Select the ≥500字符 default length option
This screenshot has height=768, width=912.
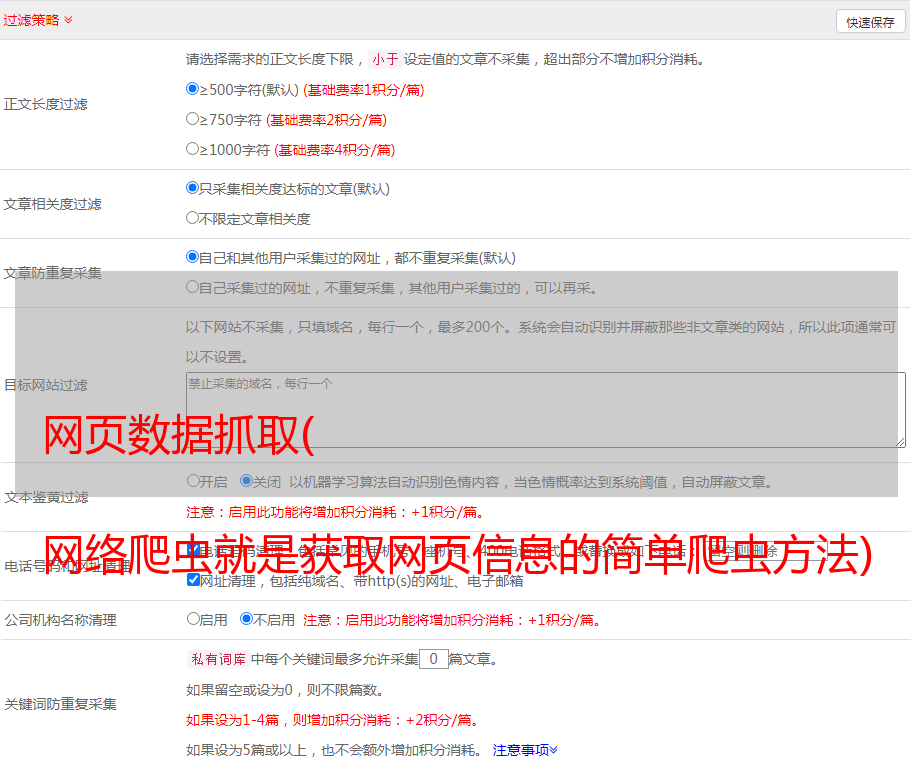[192, 89]
